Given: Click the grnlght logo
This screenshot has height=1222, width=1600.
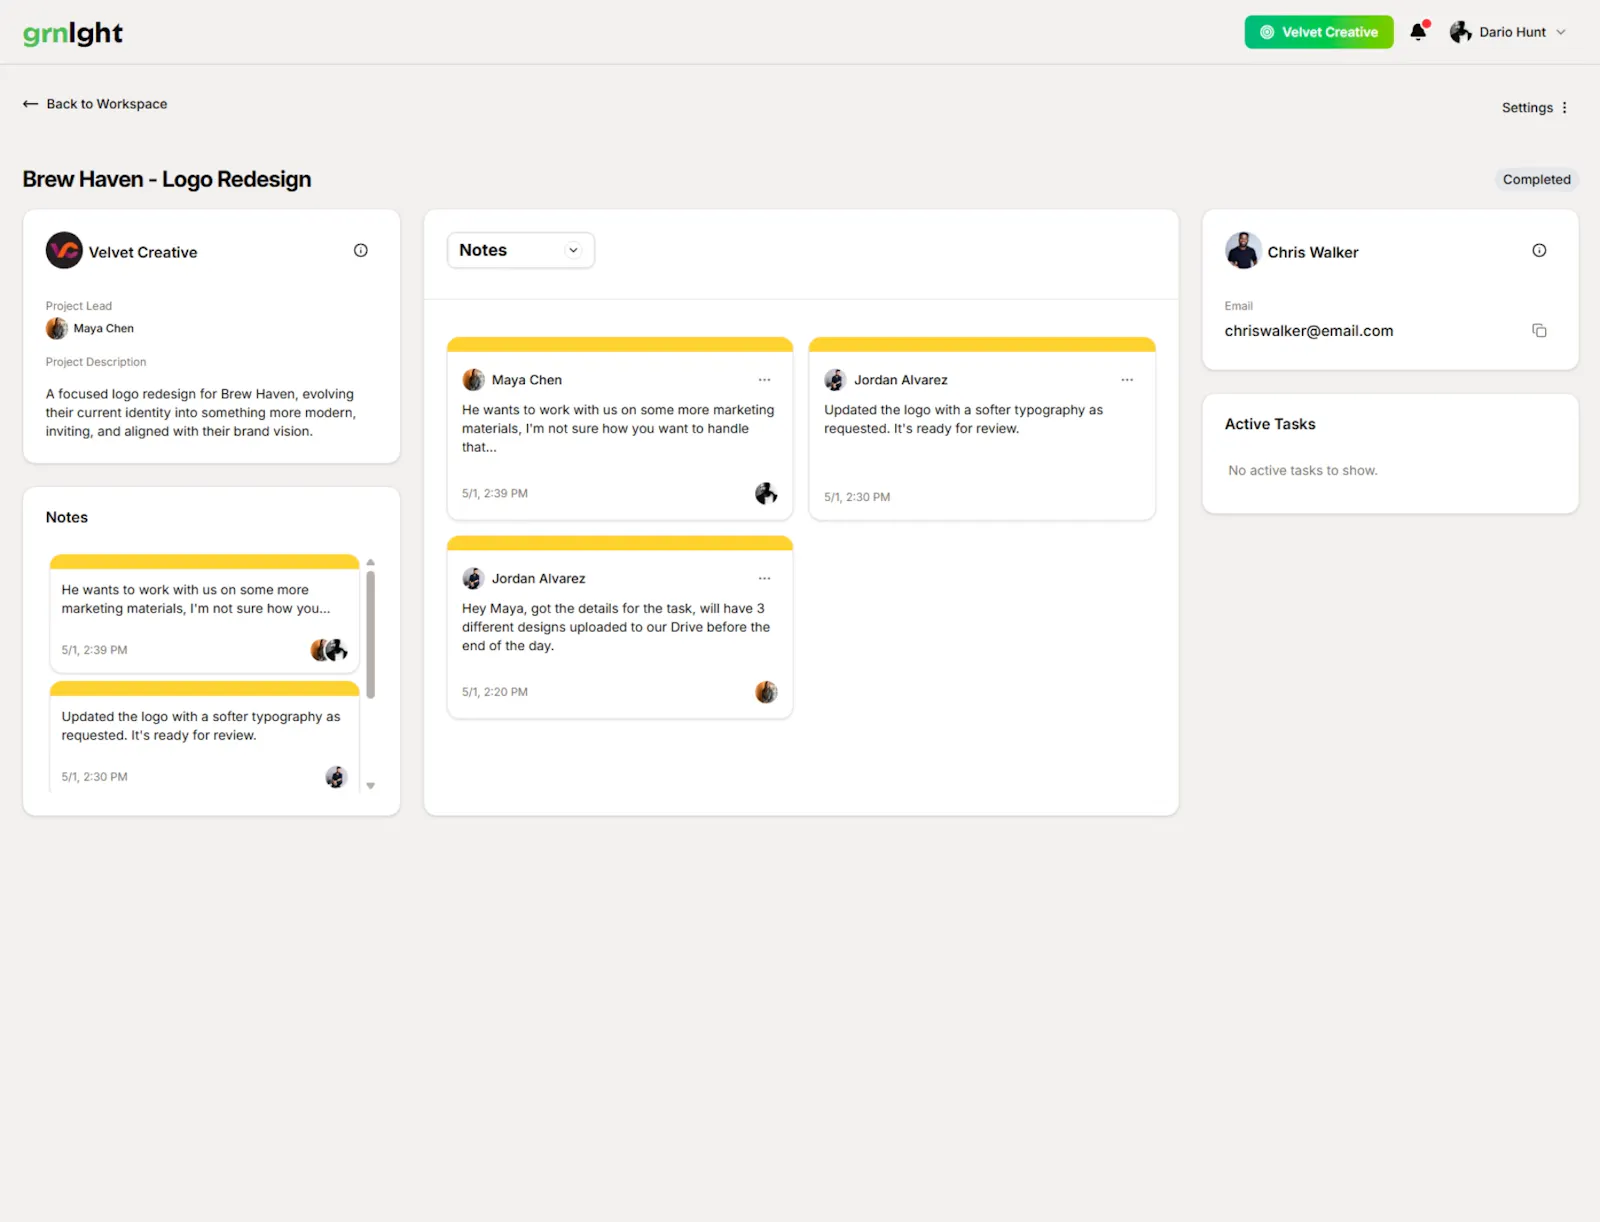Looking at the screenshot, I should pos(73,33).
